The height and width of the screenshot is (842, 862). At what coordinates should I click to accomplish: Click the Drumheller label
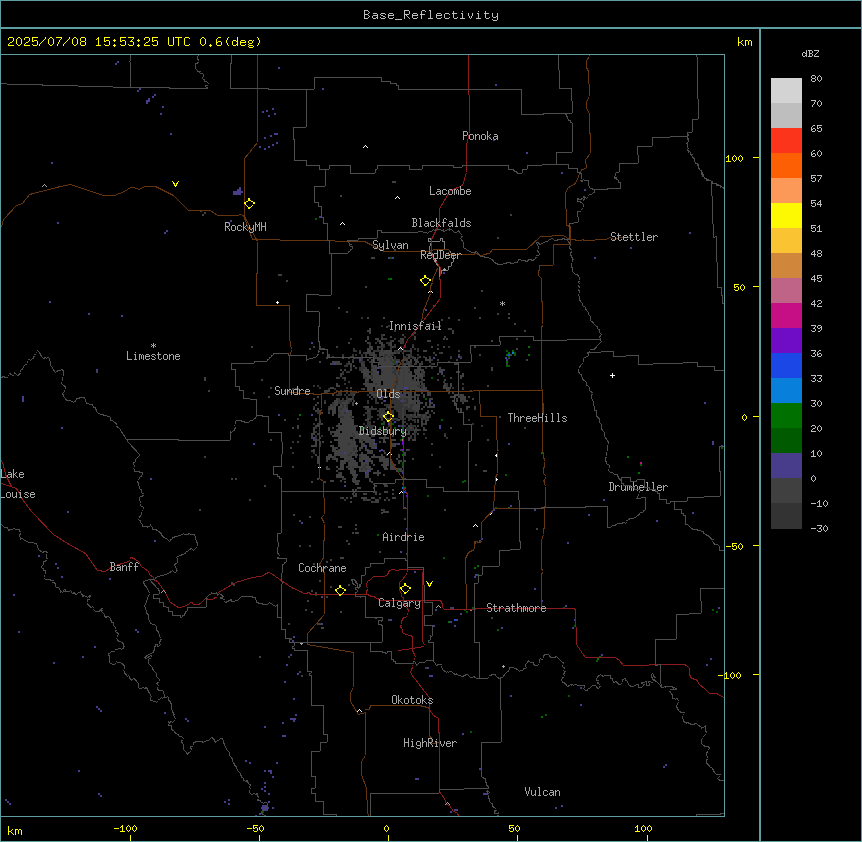[638, 487]
